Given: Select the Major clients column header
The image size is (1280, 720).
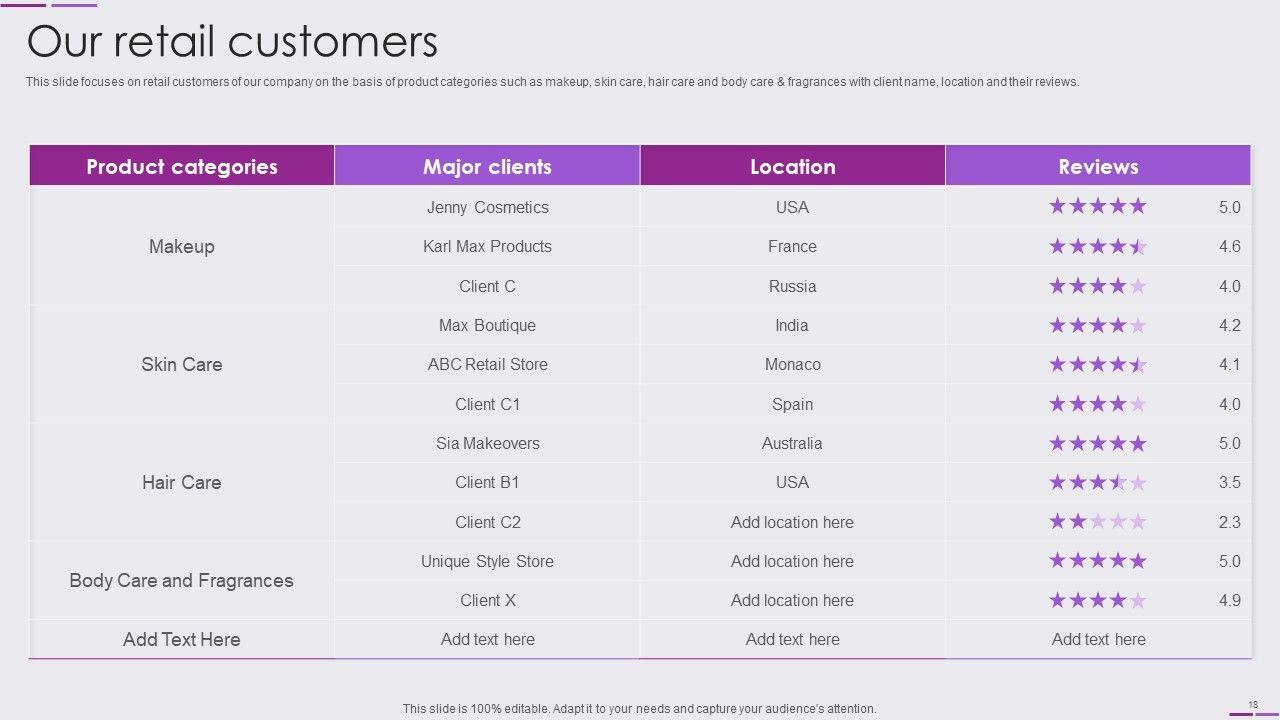Looking at the screenshot, I should pyautogui.click(x=487, y=166).
